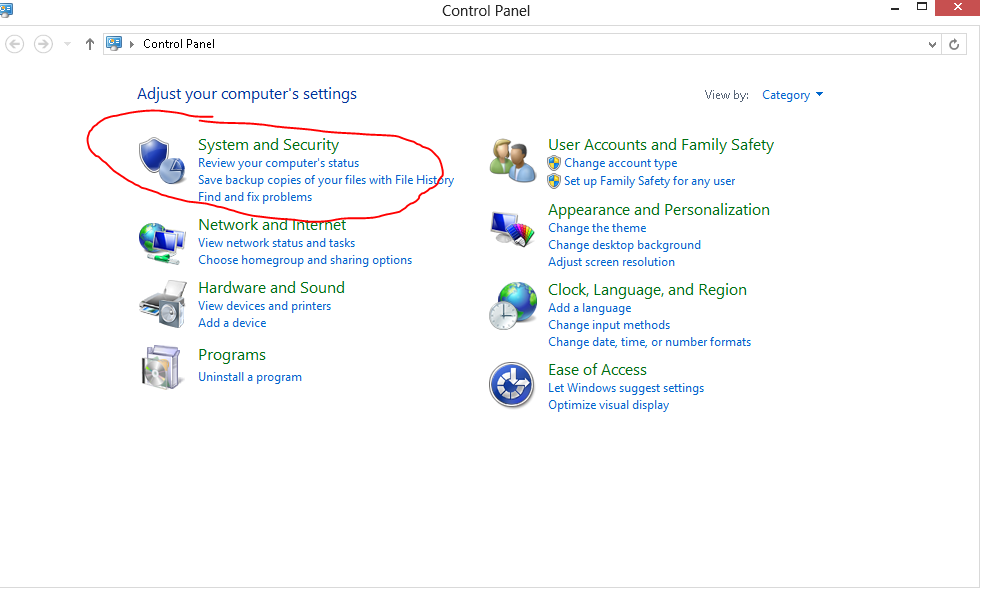981x590 pixels.
Task: Click View devices and printers
Action: [x=265, y=307]
